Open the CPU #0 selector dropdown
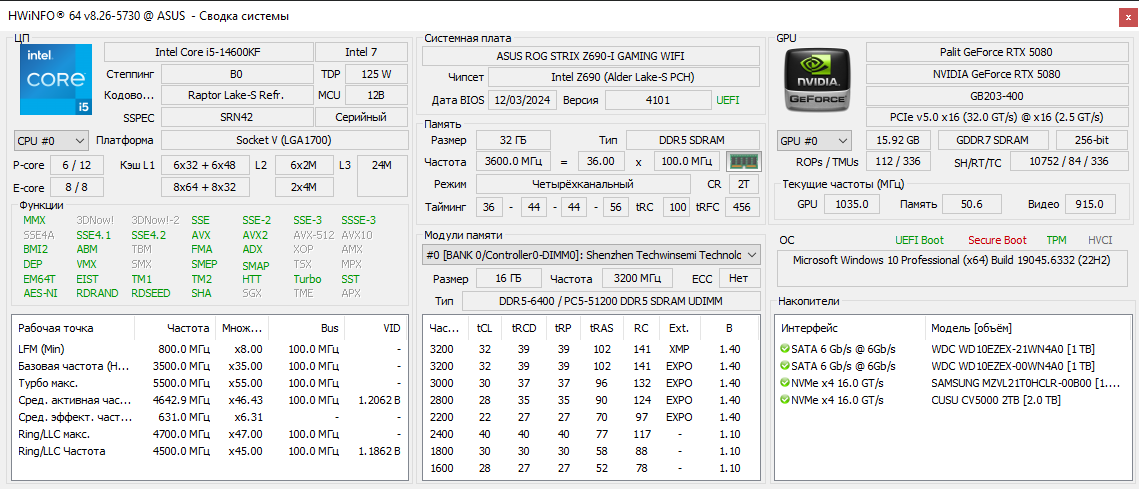The height and width of the screenshot is (489, 1139). 51,141
